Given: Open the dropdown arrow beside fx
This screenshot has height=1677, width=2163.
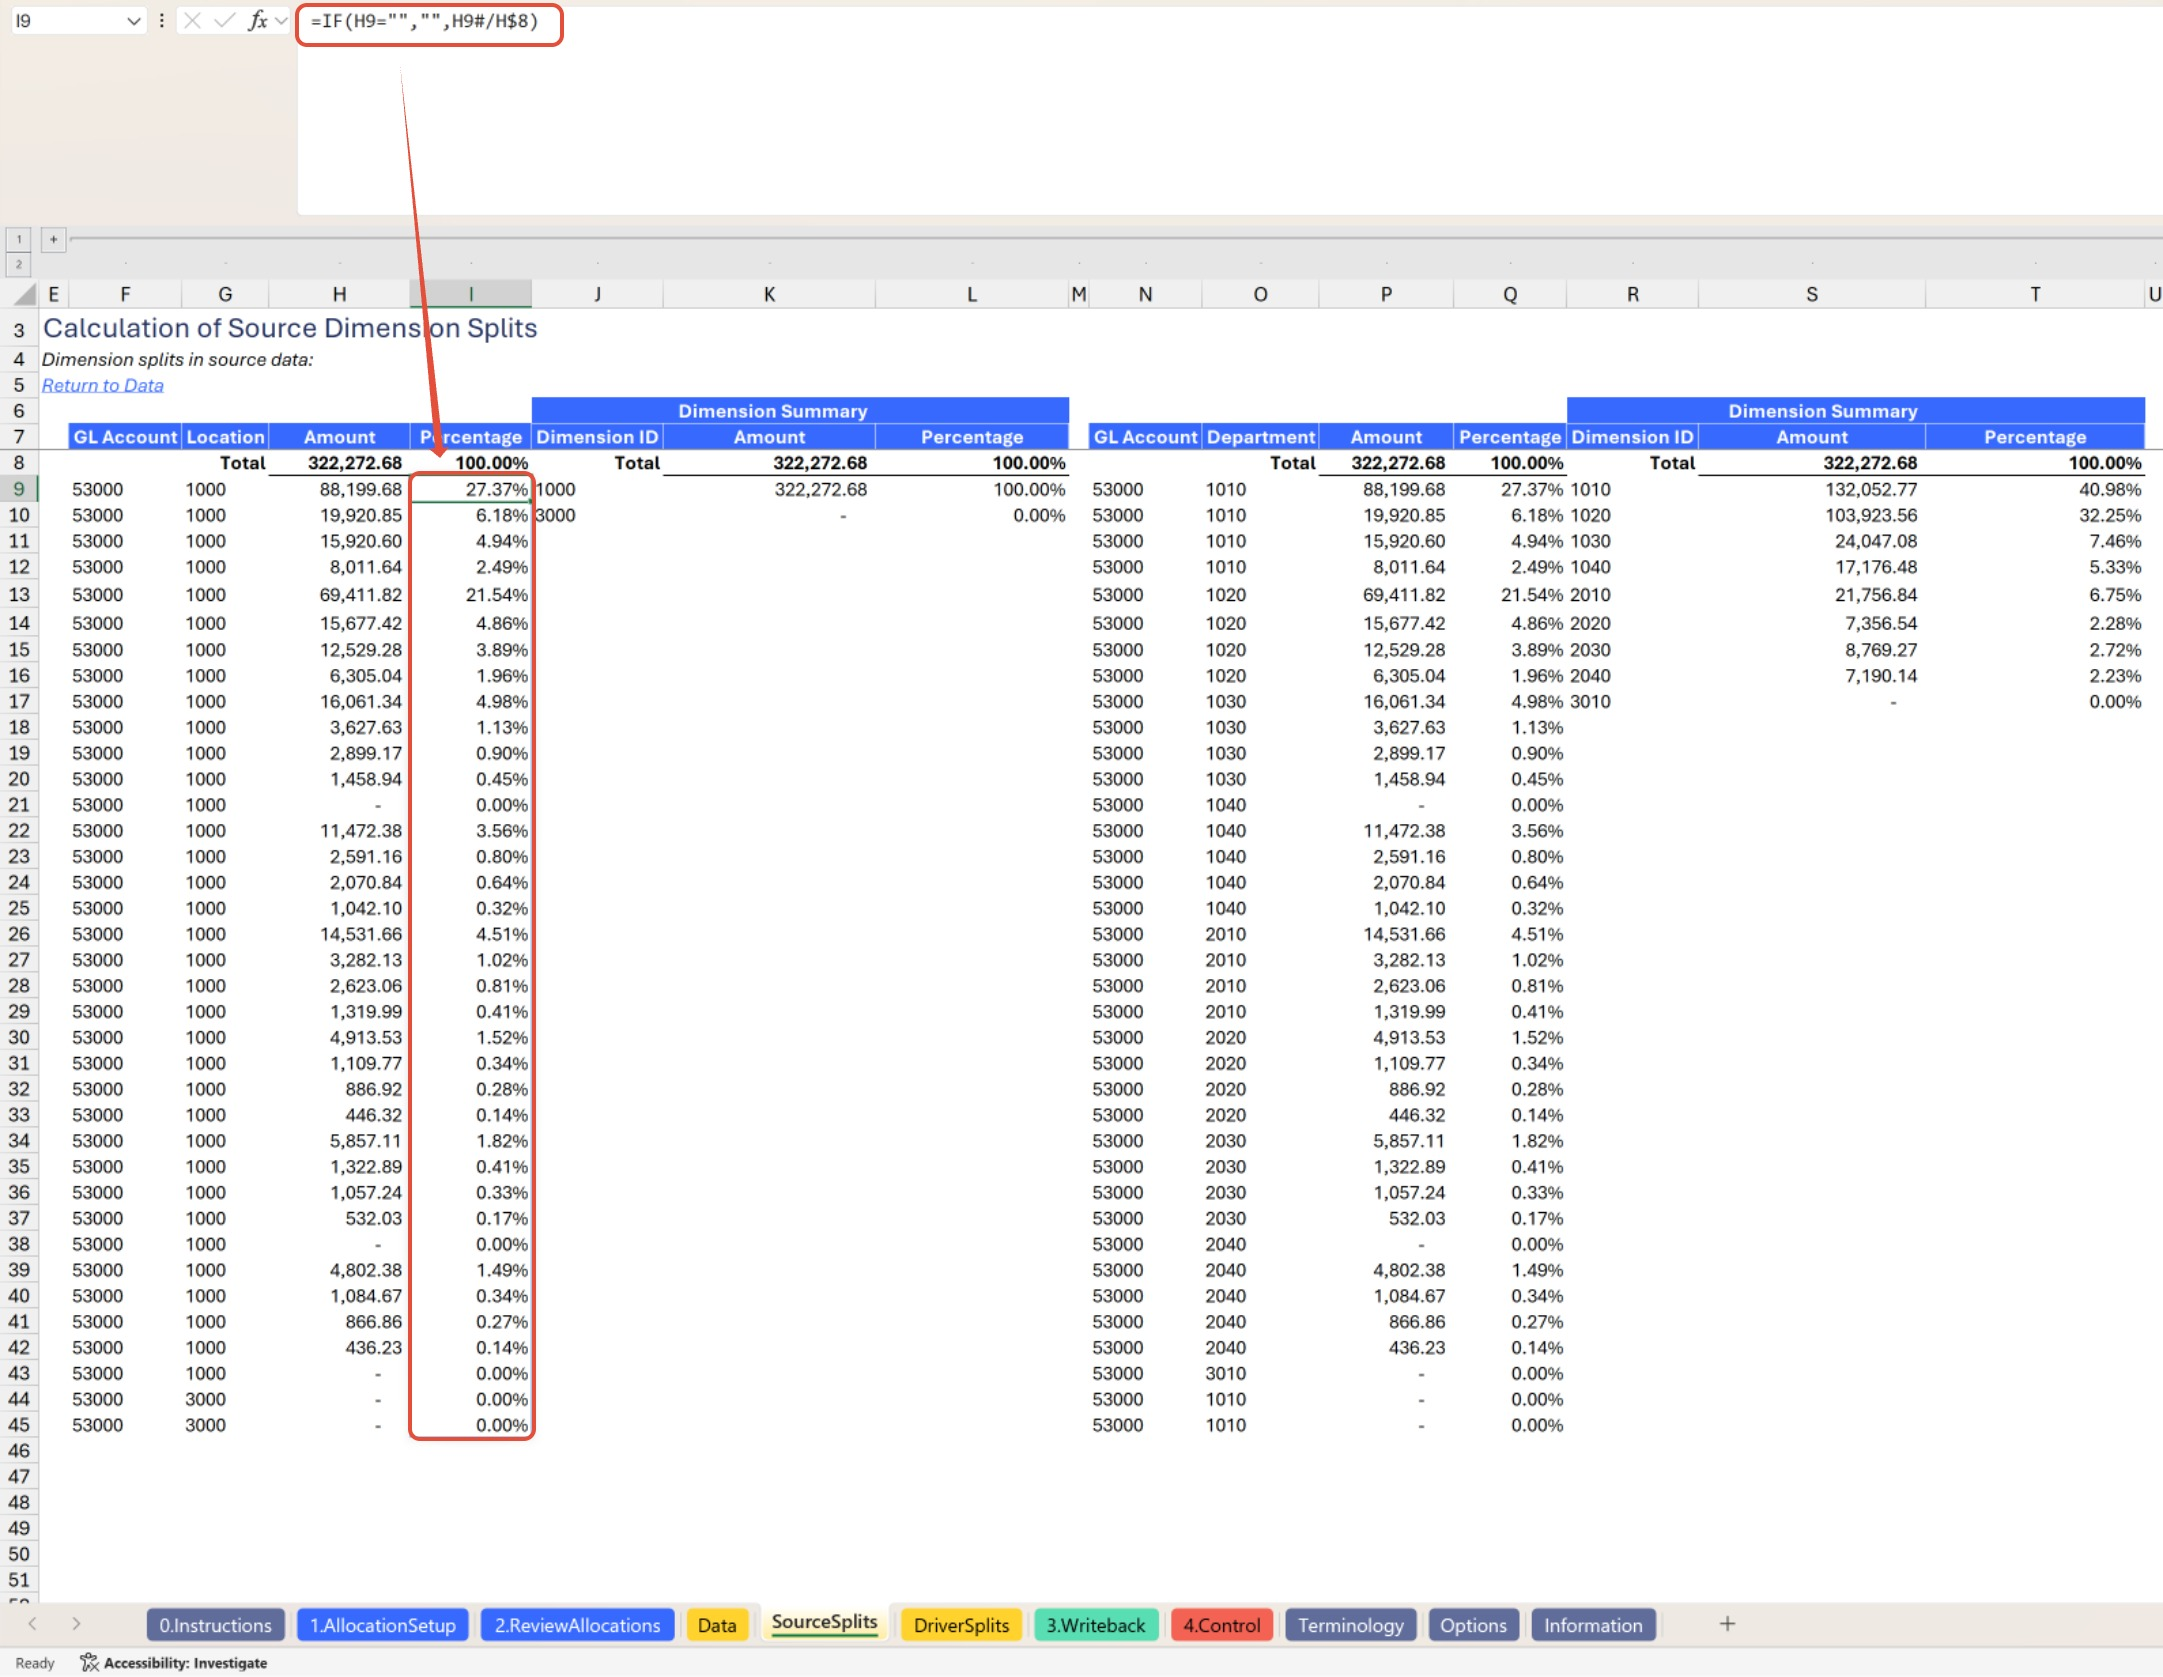Looking at the screenshot, I should click(x=281, y=20).
